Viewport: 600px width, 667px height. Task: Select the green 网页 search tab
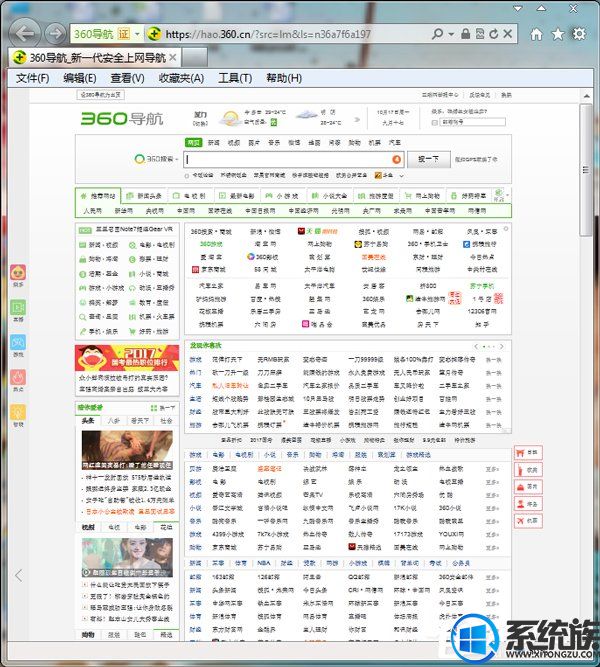[194, 143]
